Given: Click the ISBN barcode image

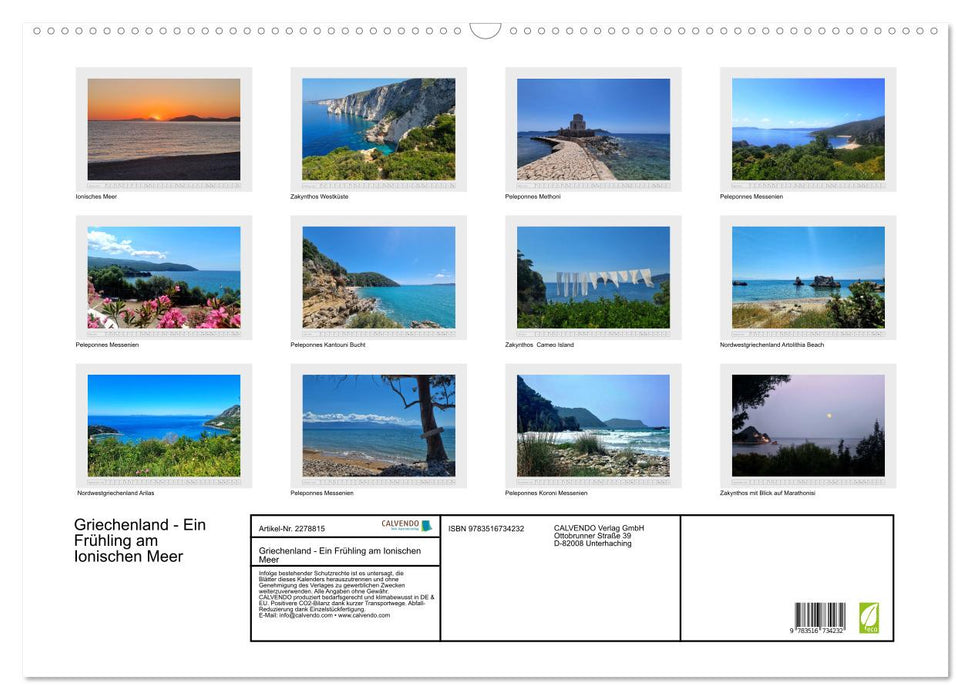Looking at the screenshot, I should coord(820,619).
